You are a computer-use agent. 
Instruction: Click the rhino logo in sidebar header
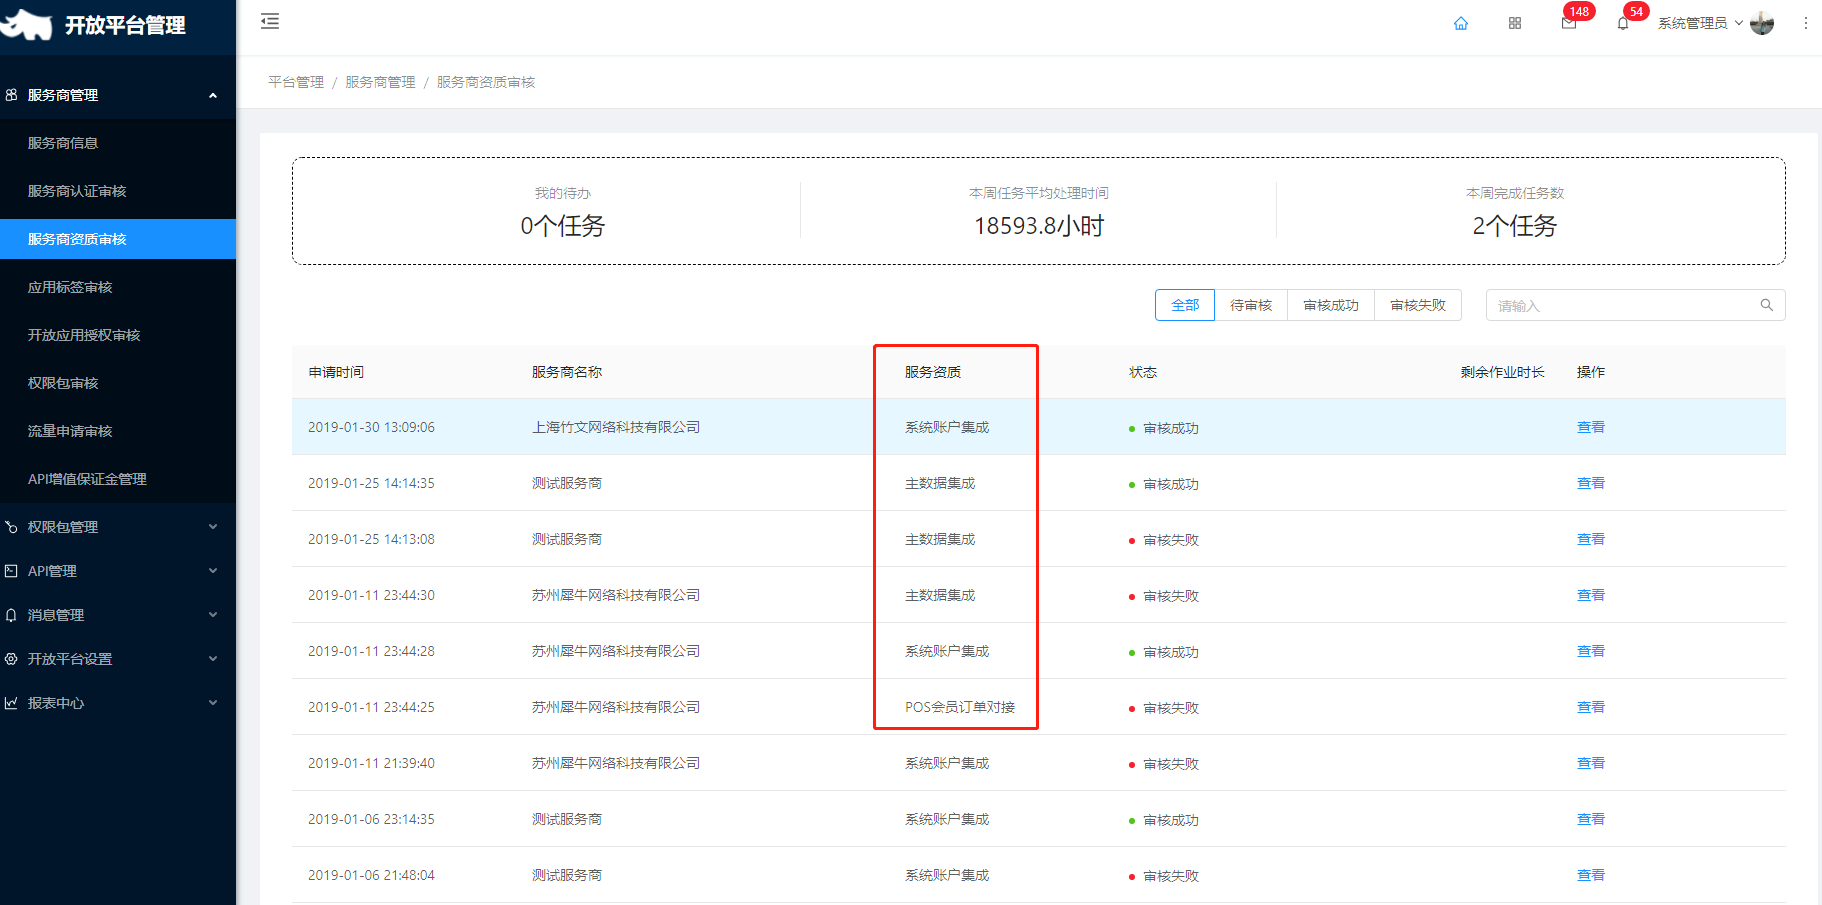click(x=26, y=24)
